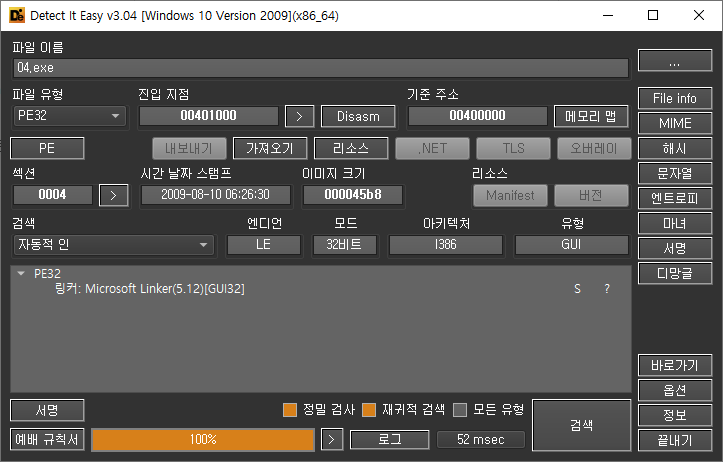Click the base address value 00400000
The width and height of the screenshot is (723, 462).
coord(477,116)
